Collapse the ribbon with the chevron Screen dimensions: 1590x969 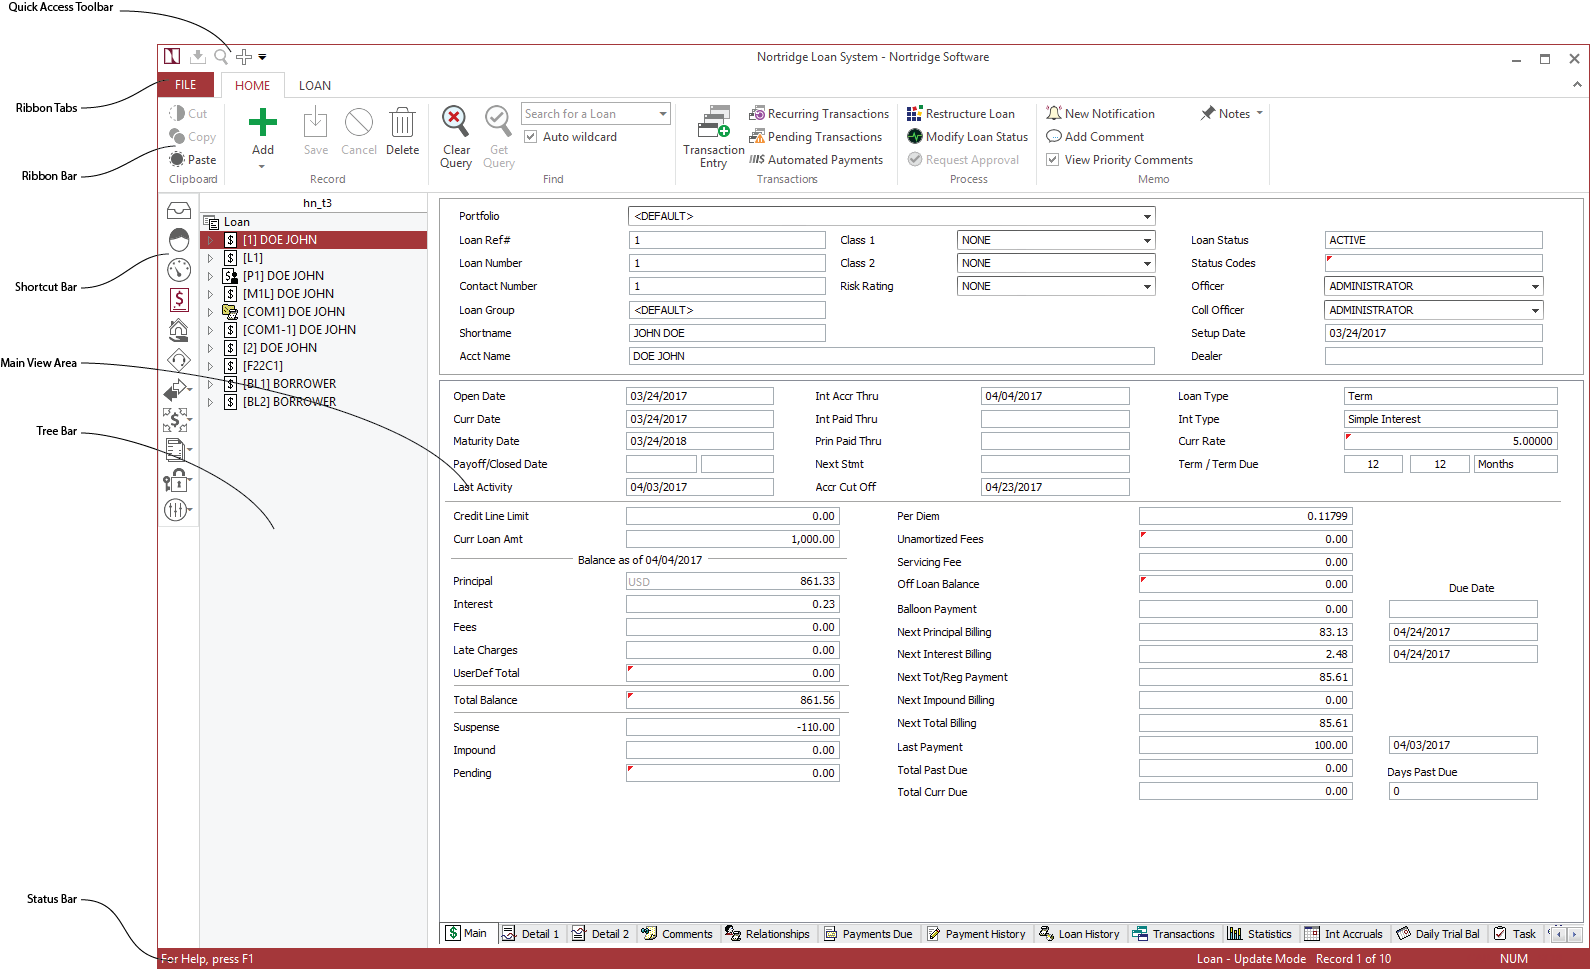[1577, 85]
